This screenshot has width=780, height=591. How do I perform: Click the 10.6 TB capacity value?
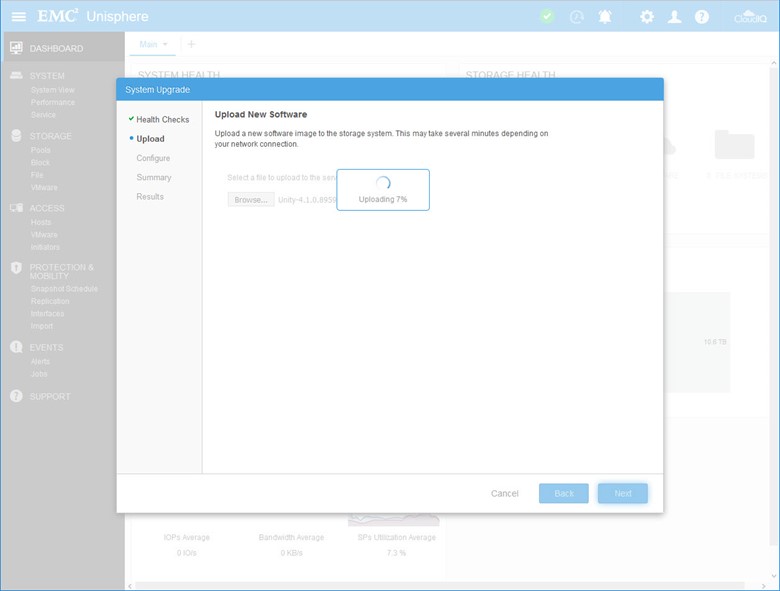pyautogui.click(x=715, y=342)
